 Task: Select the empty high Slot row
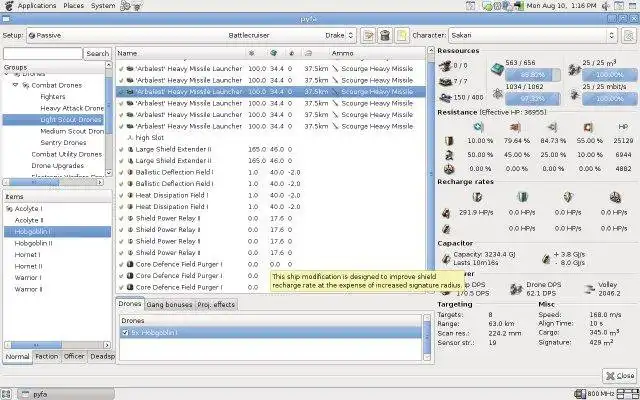[x=271, y=138]
